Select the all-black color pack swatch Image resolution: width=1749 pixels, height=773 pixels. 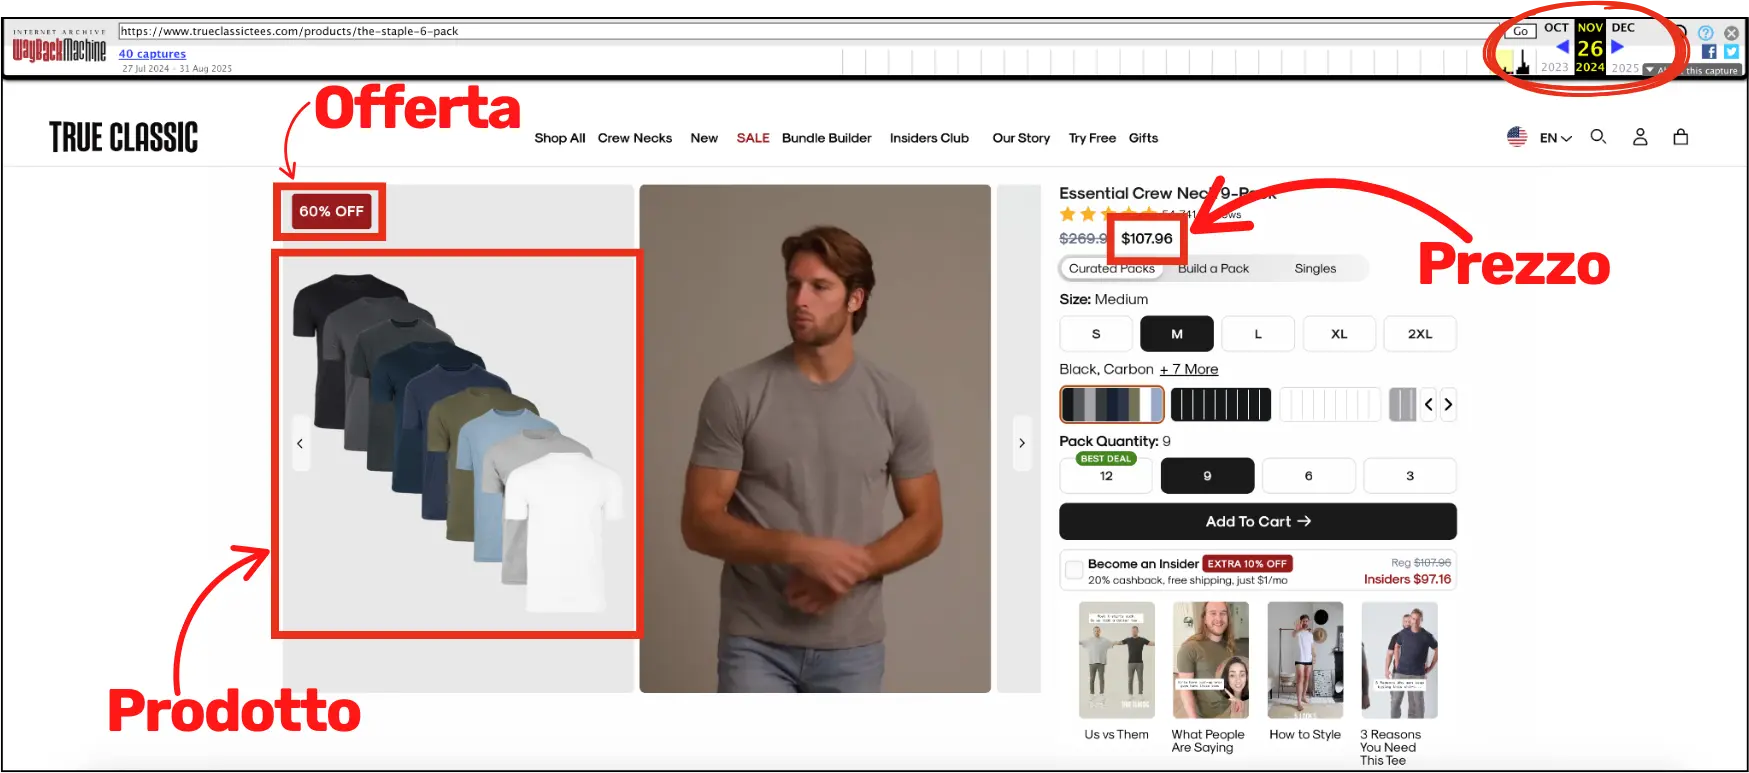pyautogui.click(x=1221, y=405)
